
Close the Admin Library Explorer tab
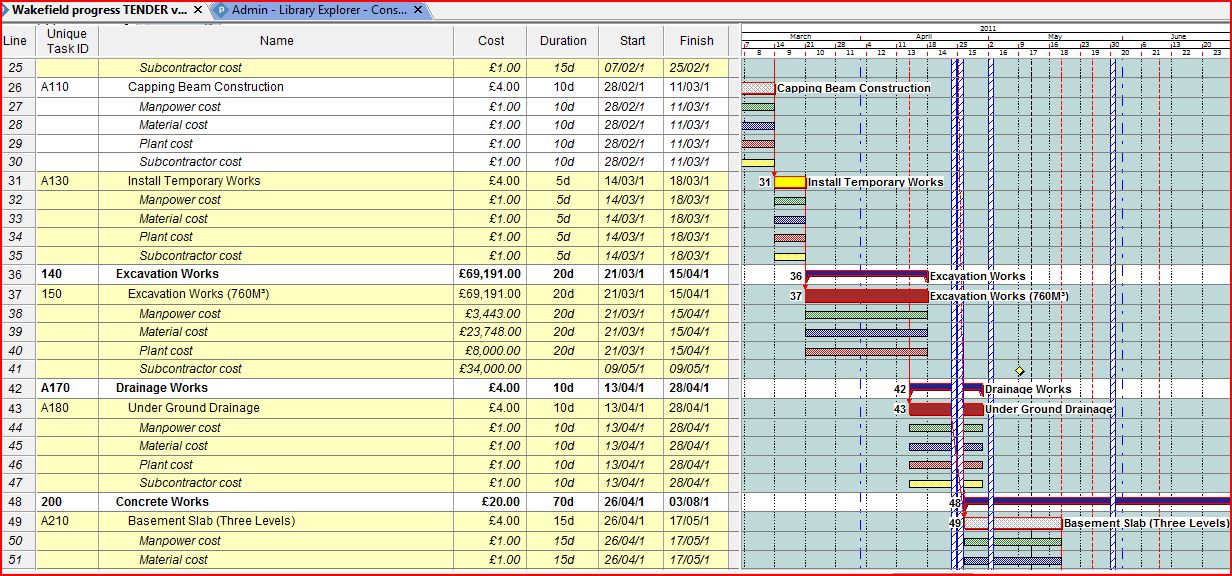pos(417,10)
